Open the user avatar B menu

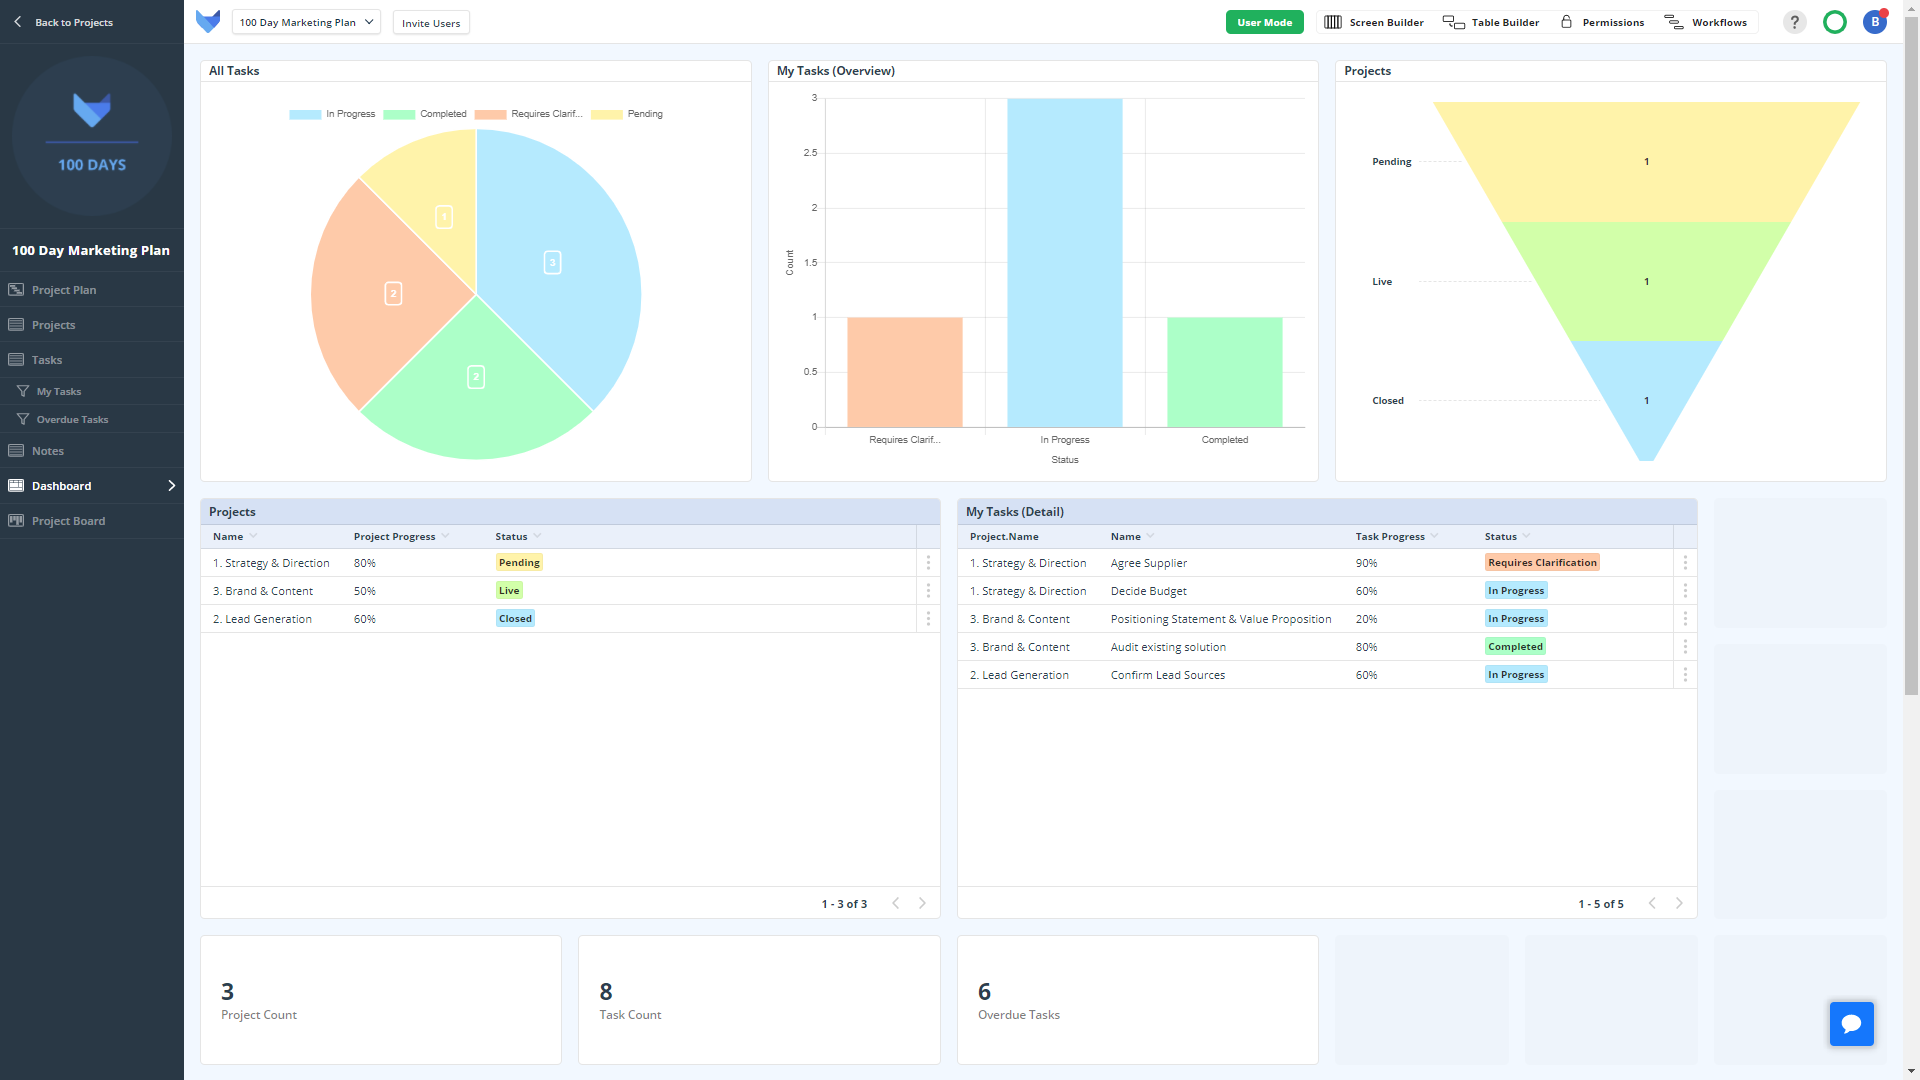1875,22
